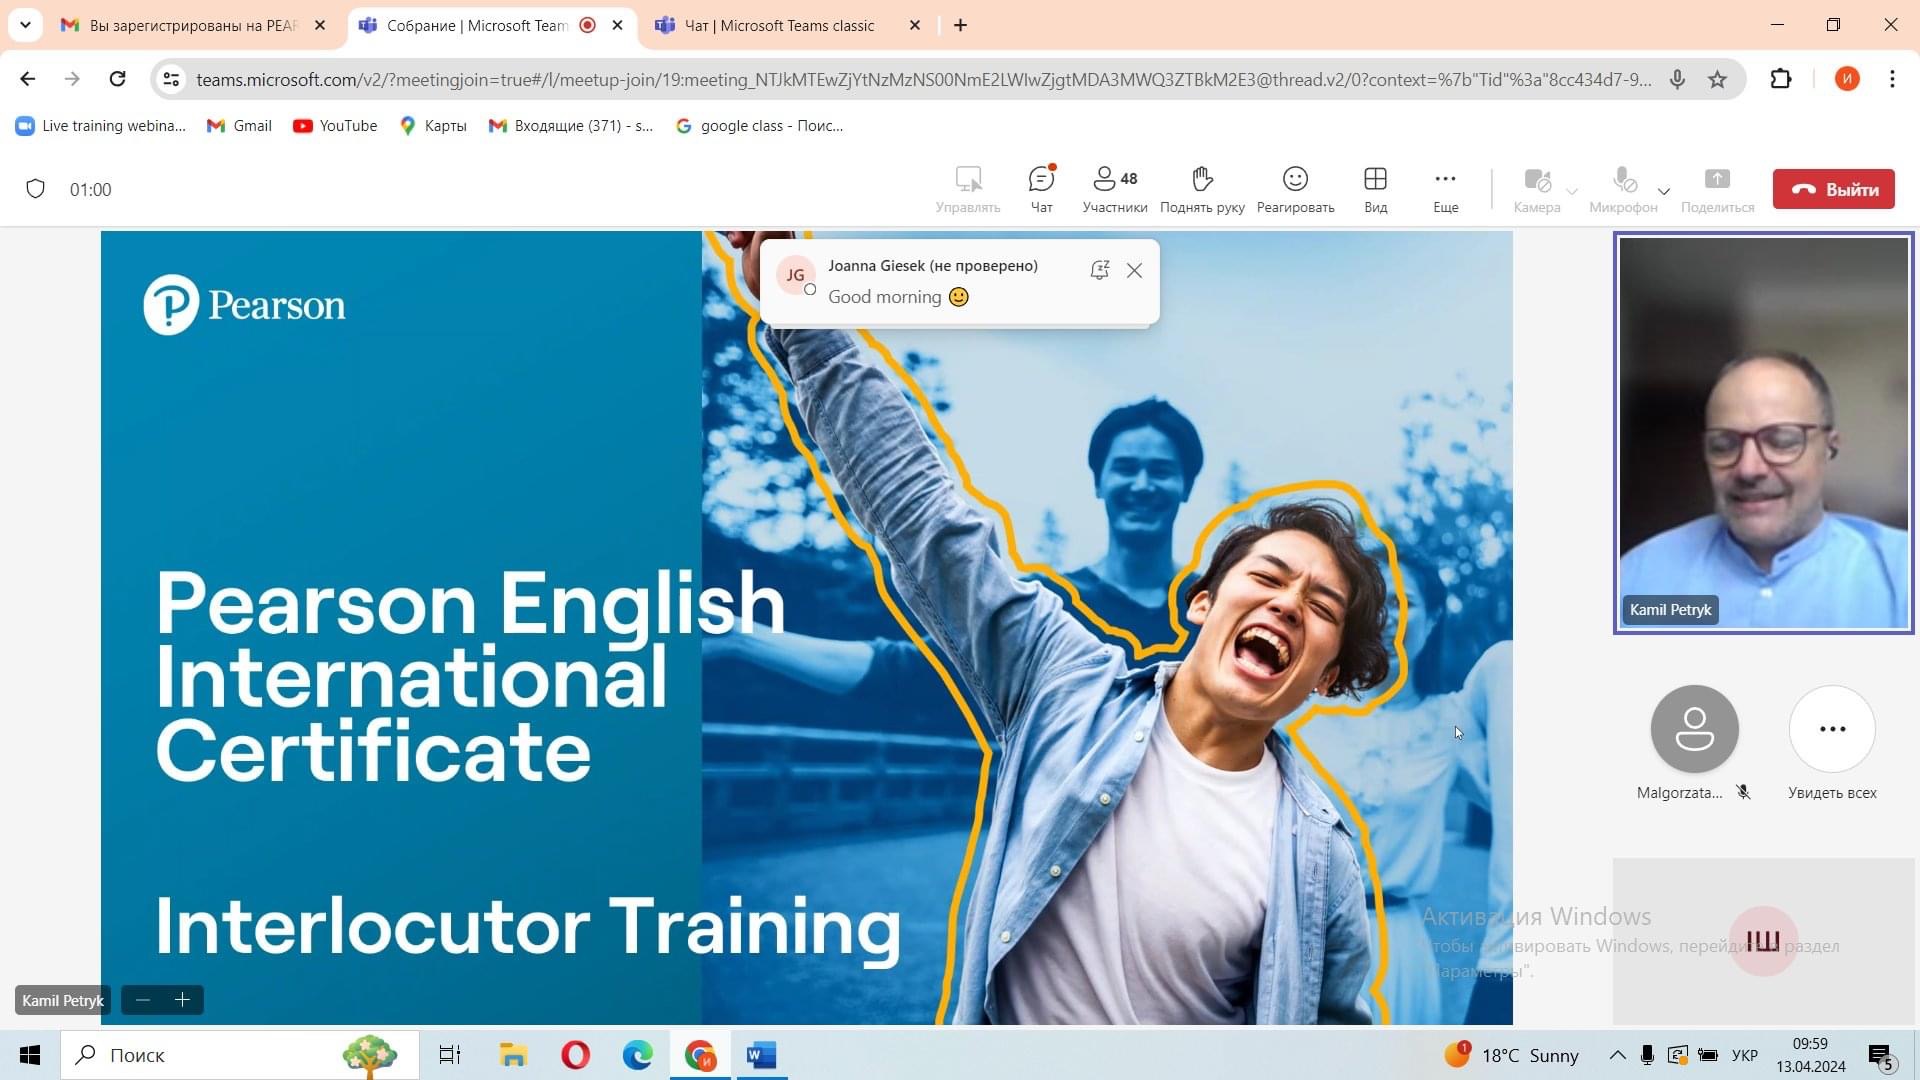
Task: Toggle the camera on
Action: tap(1536, 189)
